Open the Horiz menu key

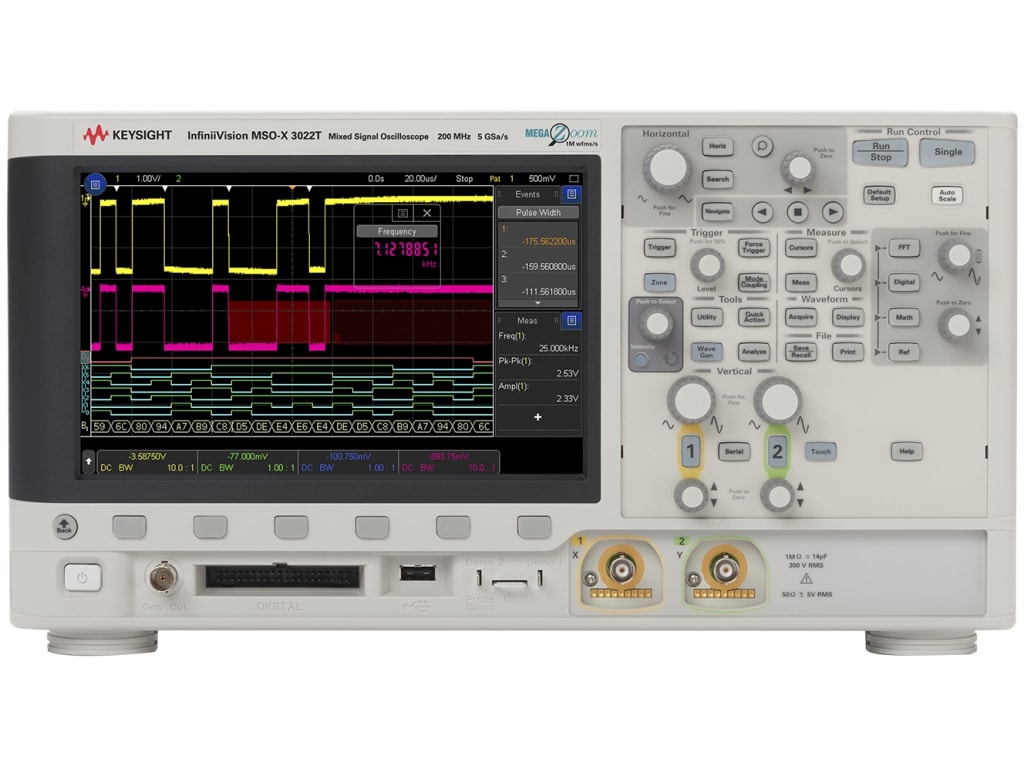click(717, 146)
